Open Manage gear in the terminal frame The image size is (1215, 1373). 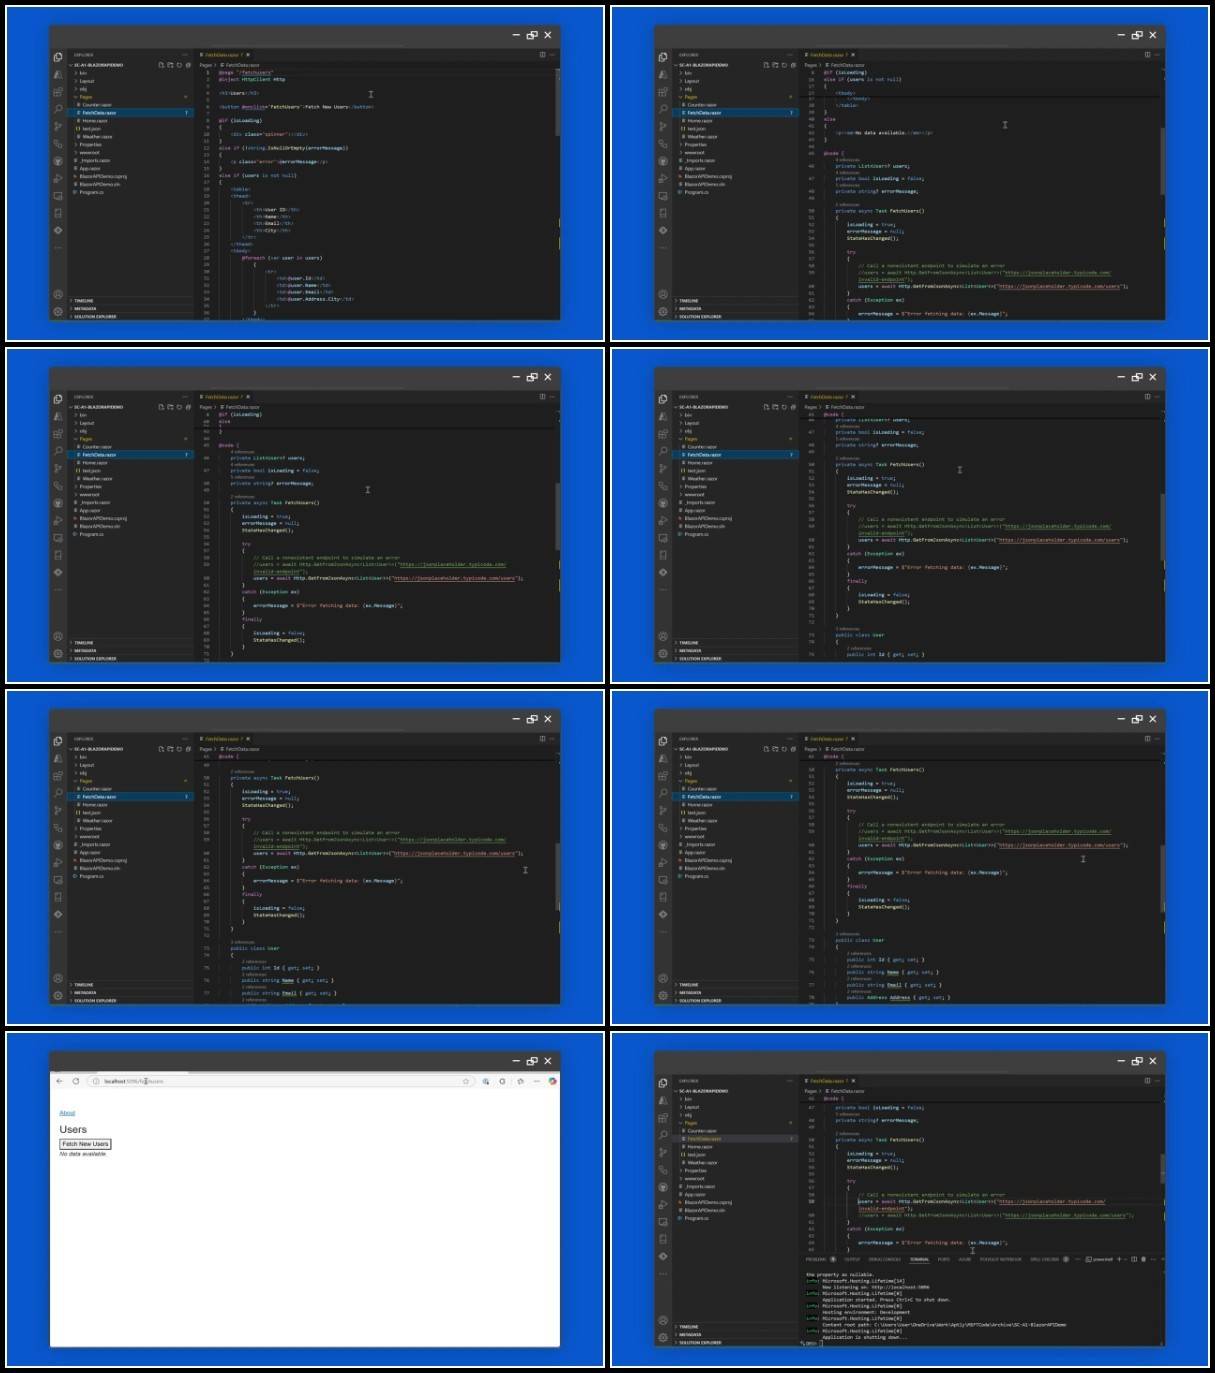tap(663, 1338)
